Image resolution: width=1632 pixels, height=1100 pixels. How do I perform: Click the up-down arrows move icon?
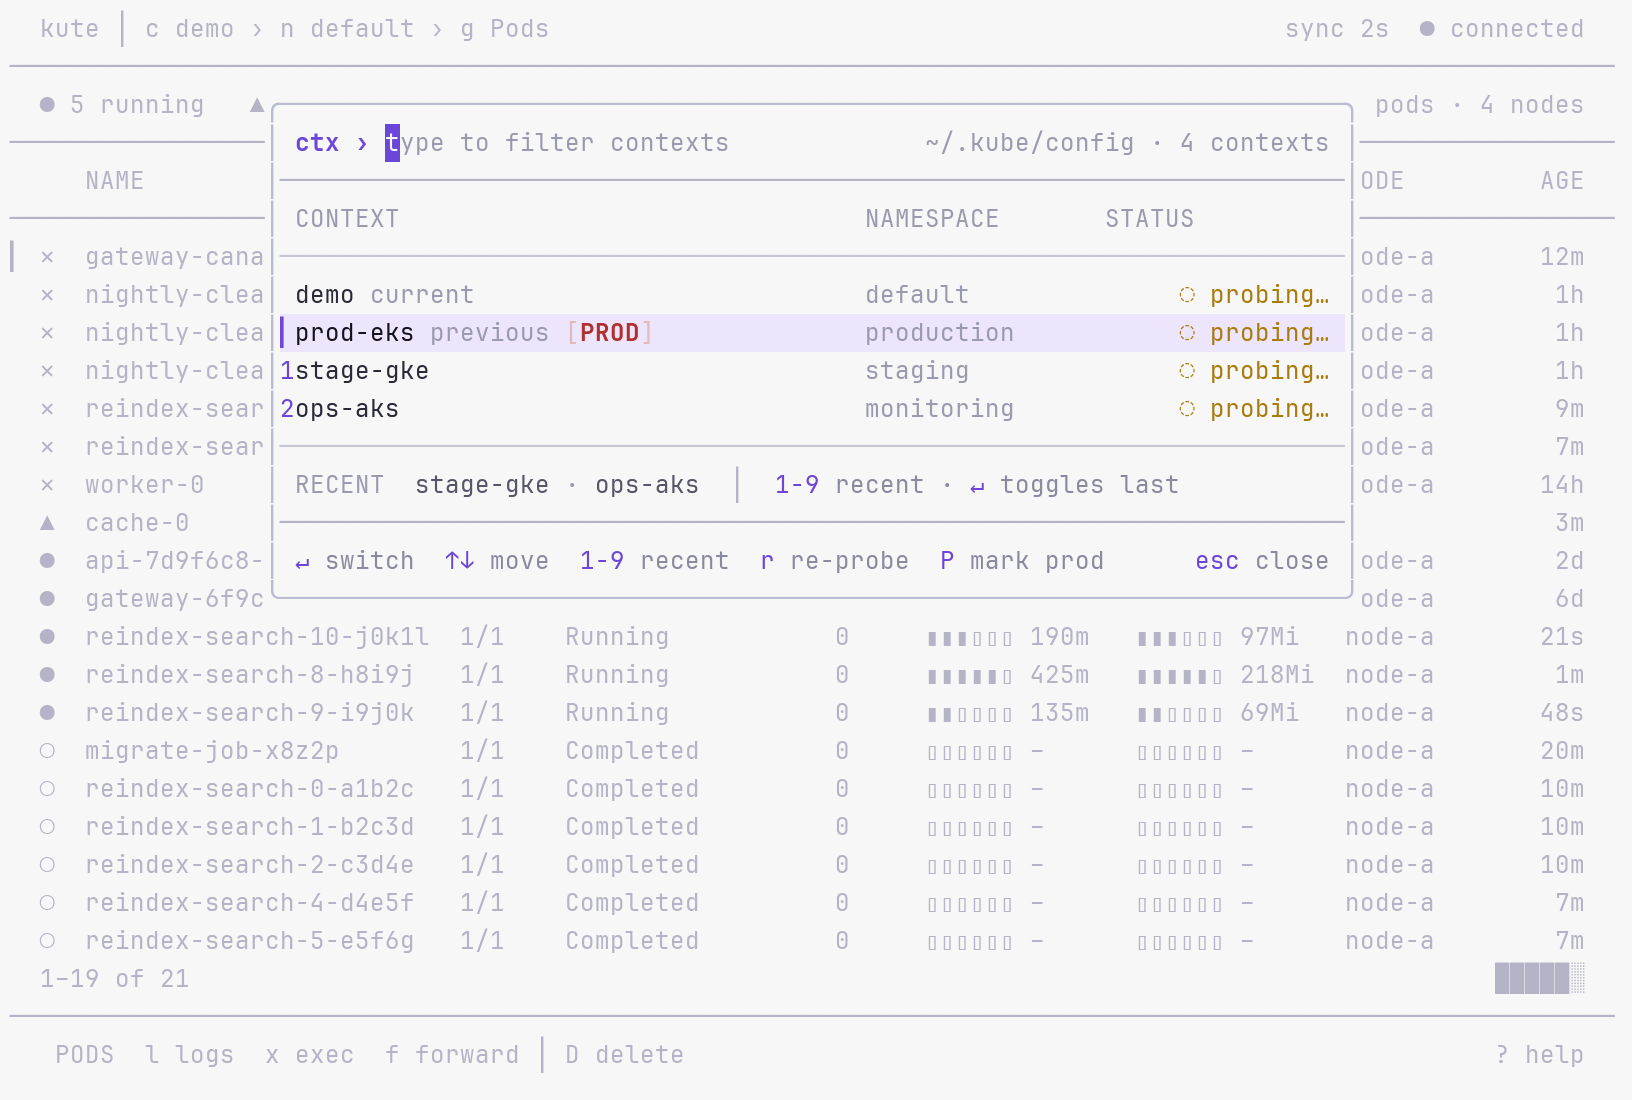[x=460, y=561]
